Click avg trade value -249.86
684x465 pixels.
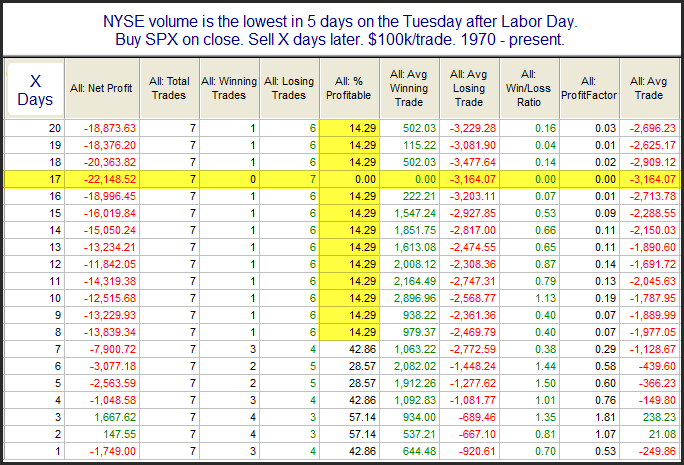[657, 451]
